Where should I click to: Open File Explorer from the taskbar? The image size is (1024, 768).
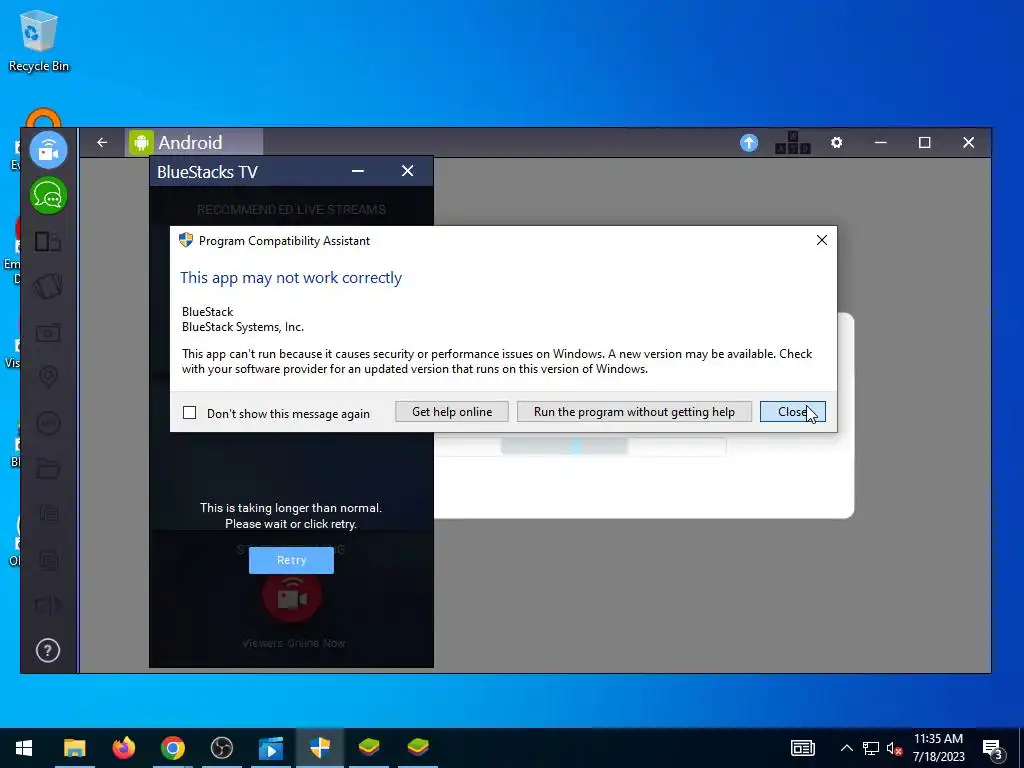74,748
